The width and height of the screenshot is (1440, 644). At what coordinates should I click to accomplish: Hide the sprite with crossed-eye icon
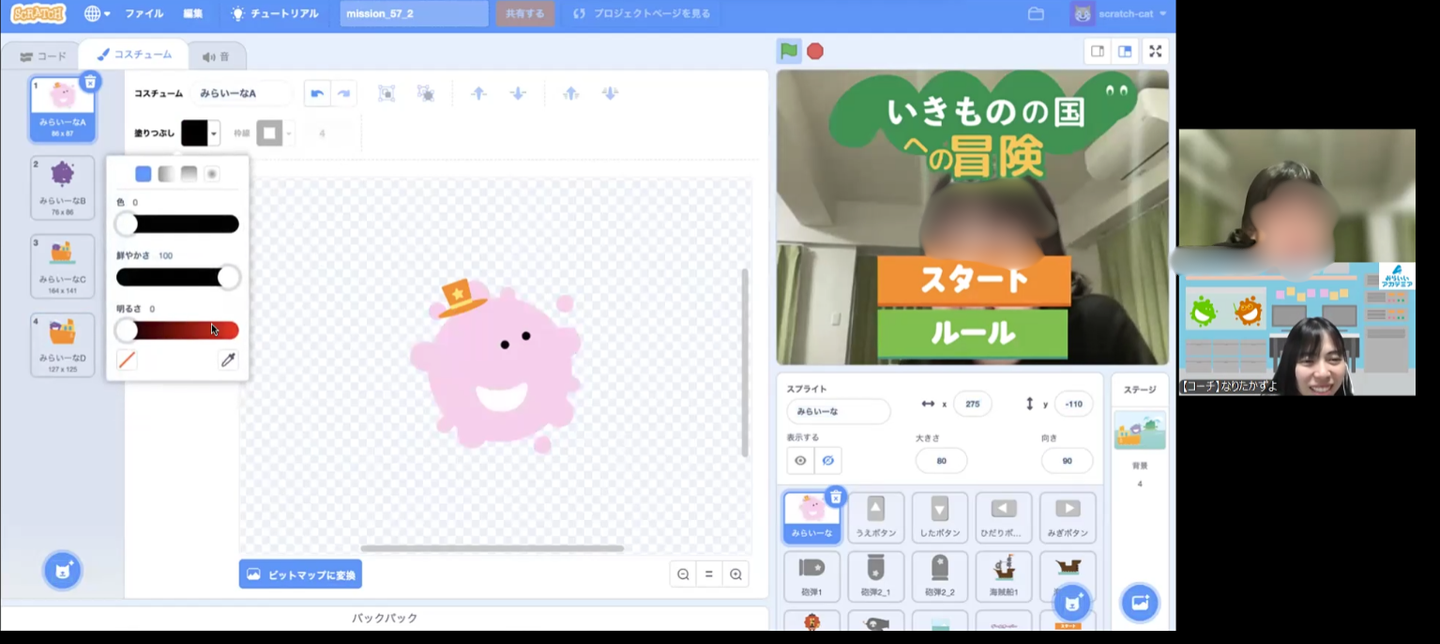pos(828,461)
